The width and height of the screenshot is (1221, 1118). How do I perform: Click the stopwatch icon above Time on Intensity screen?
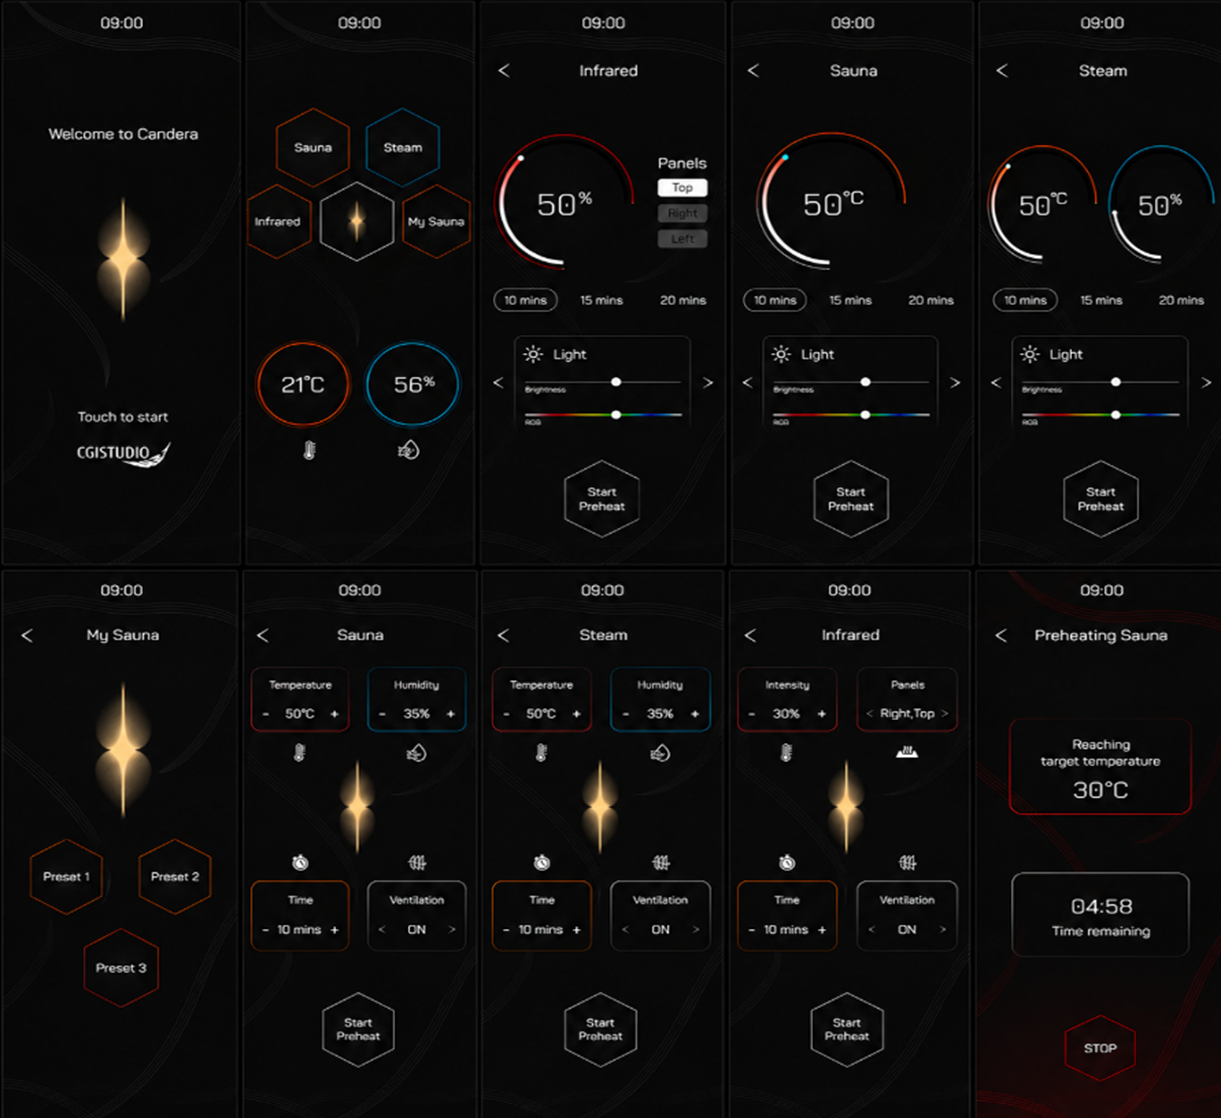pyautogui.click(x=787, y=862)
